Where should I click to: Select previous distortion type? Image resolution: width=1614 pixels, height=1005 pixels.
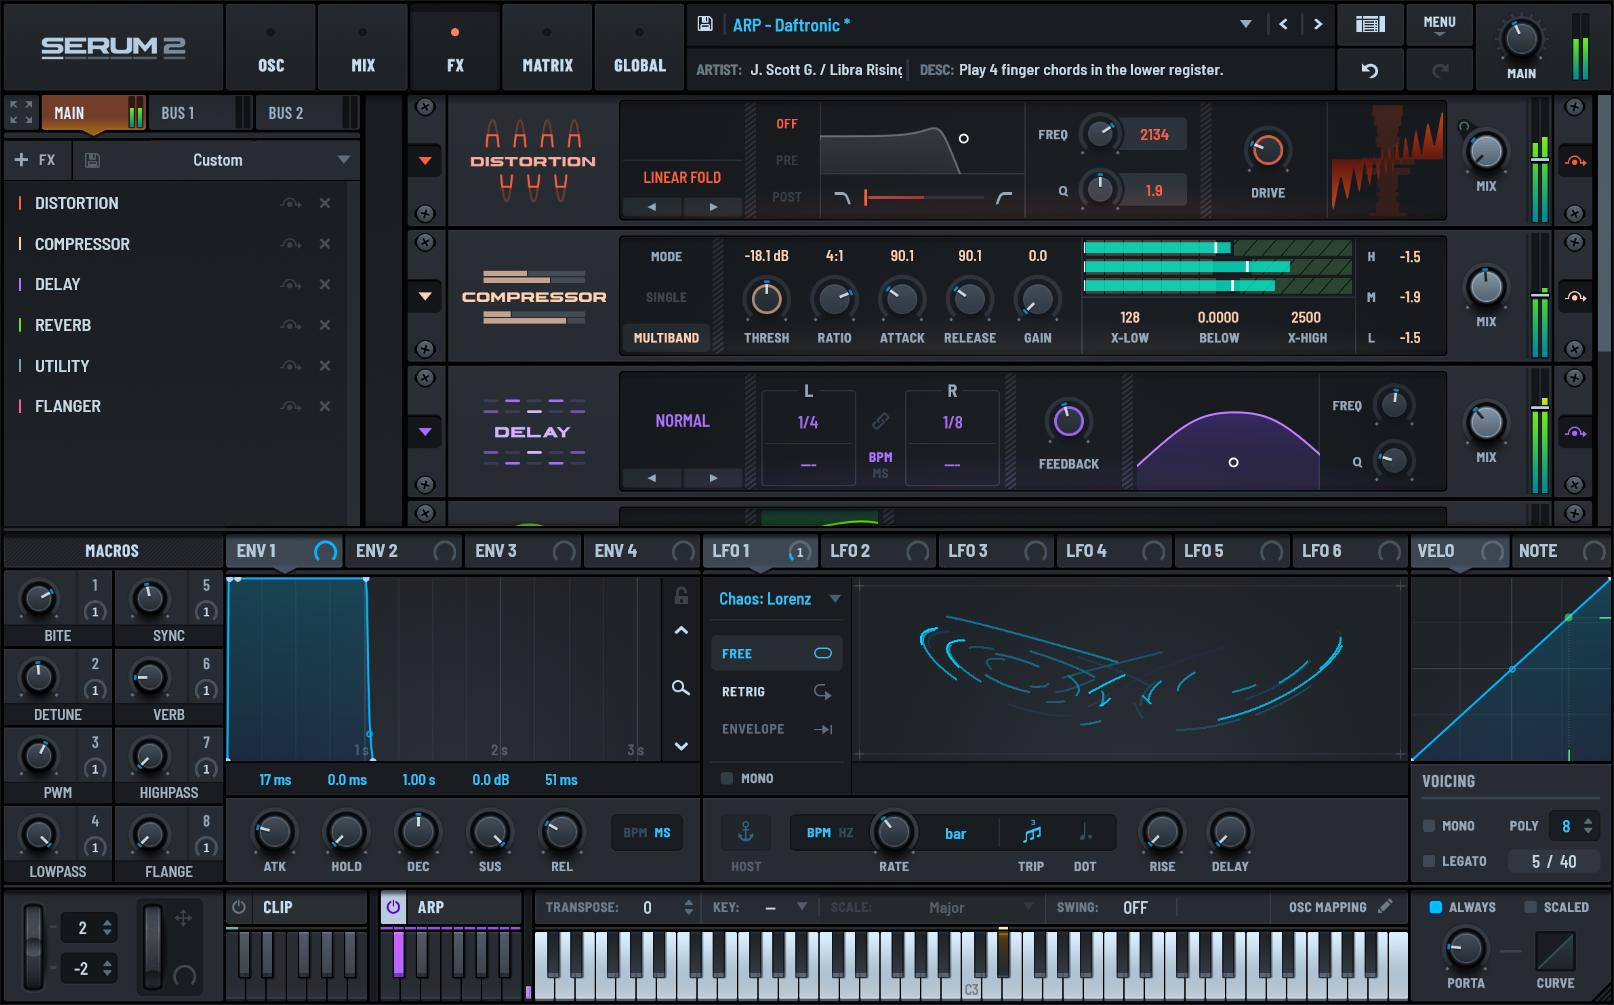click(651, 207)
